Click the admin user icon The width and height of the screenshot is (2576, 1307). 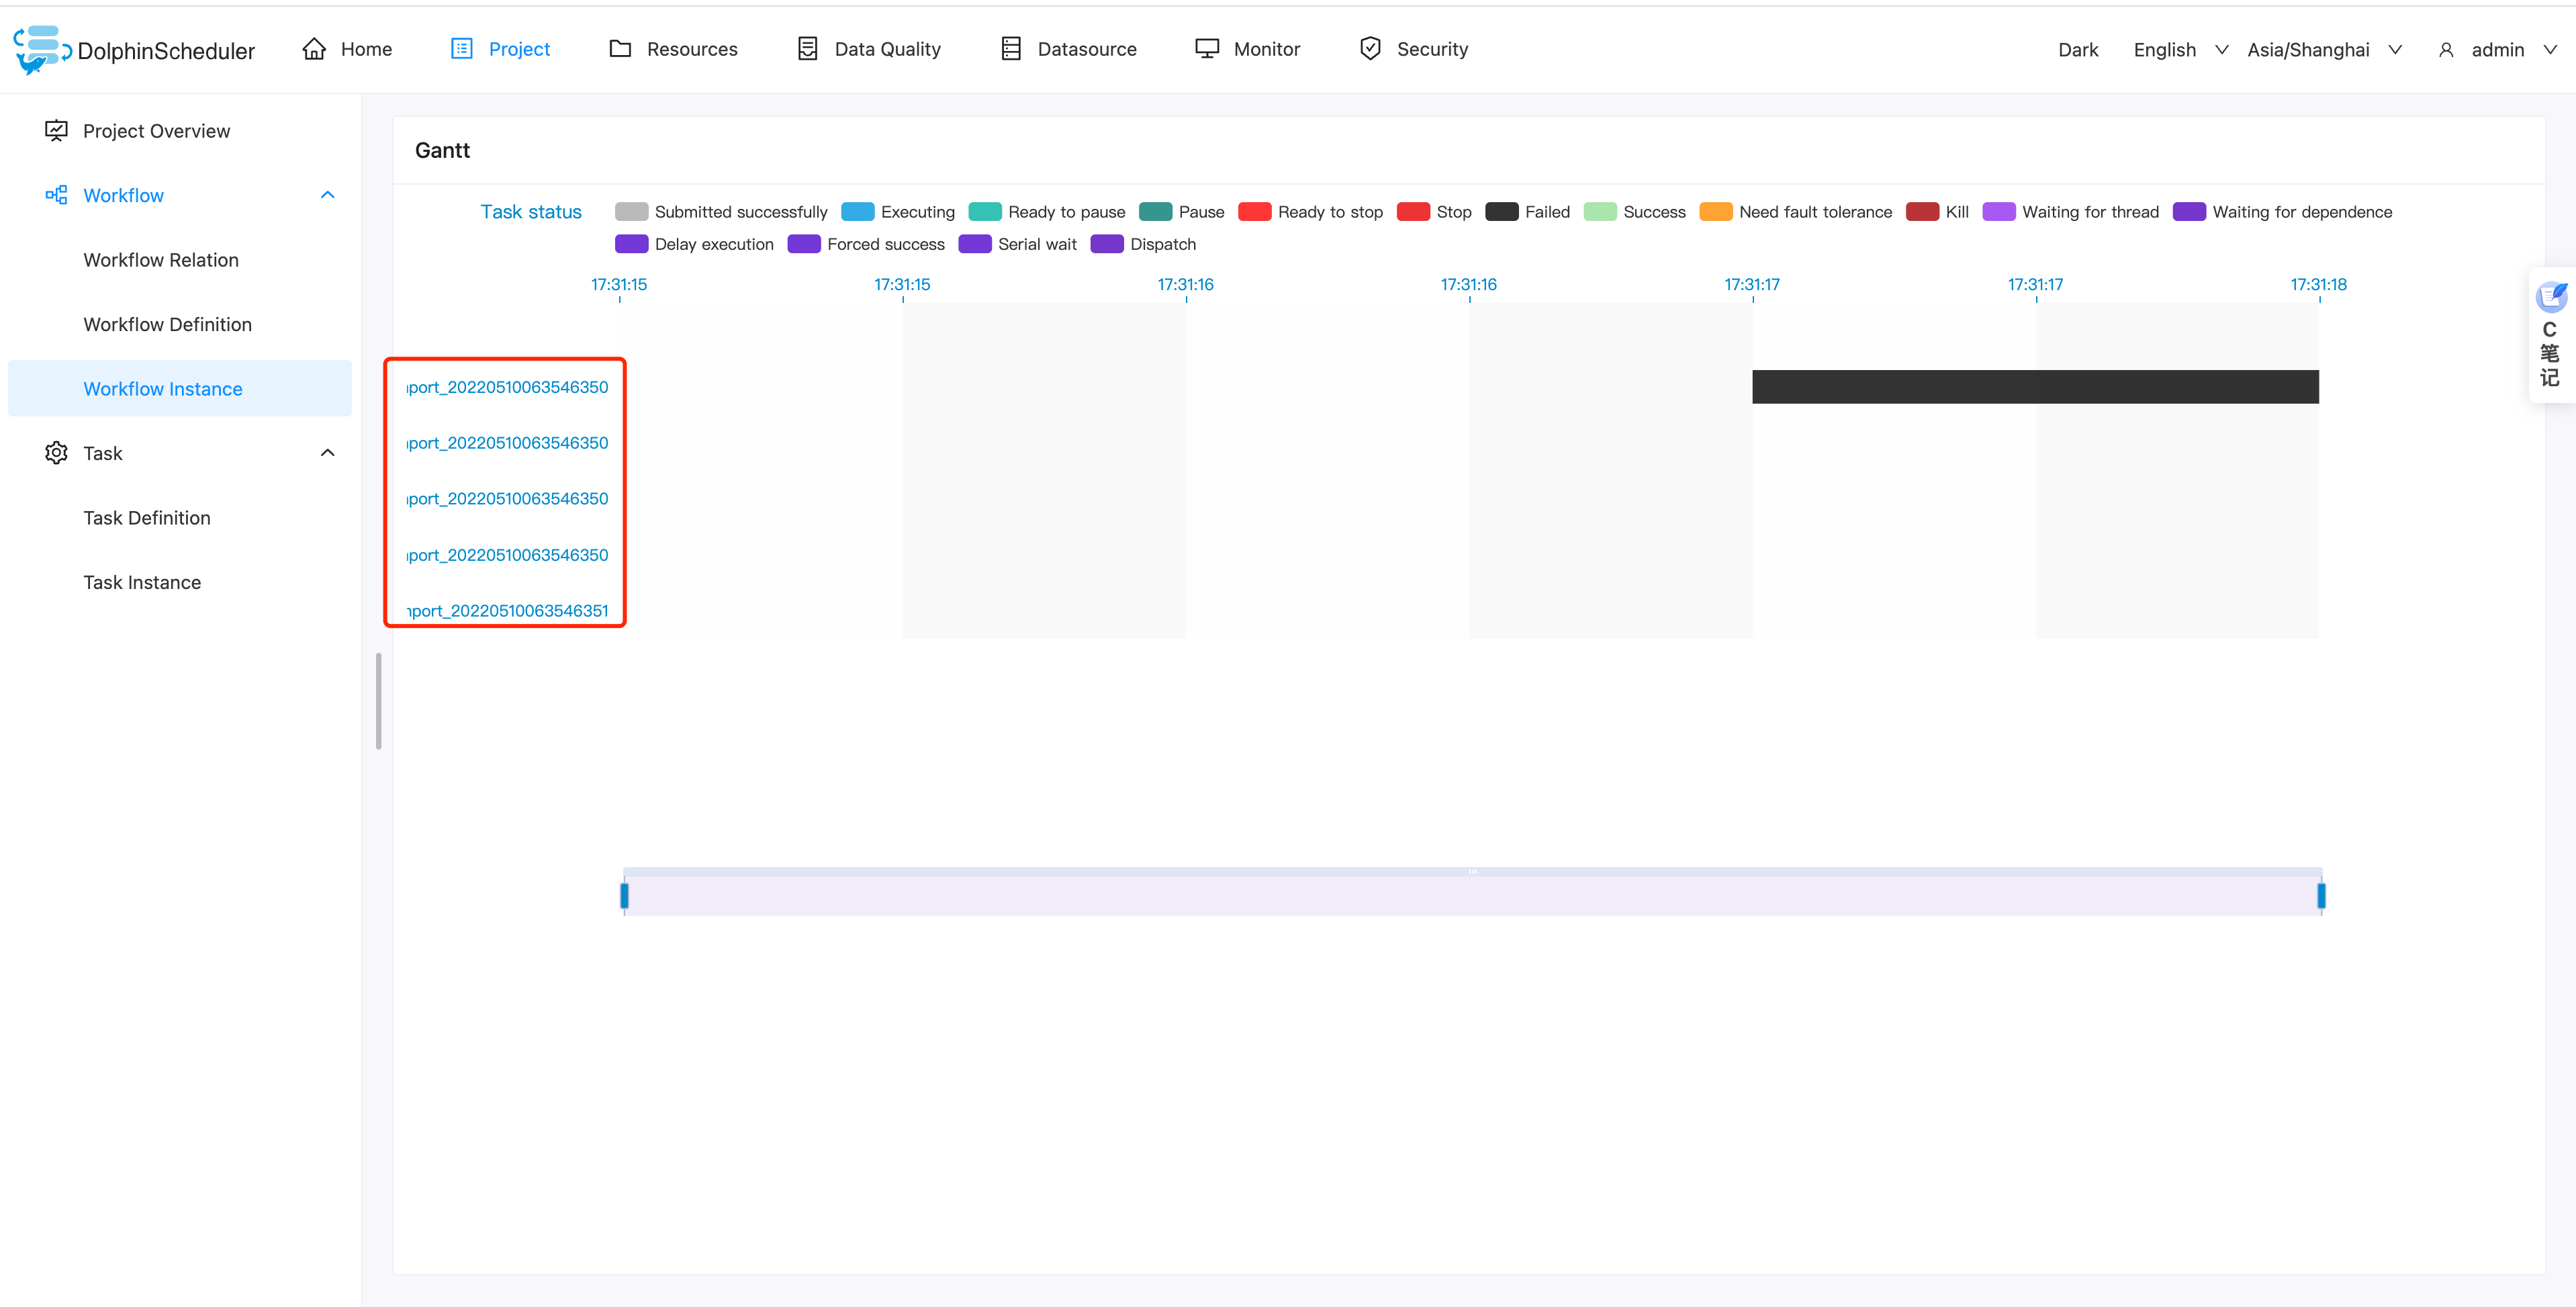click(x=2447, y=50)
